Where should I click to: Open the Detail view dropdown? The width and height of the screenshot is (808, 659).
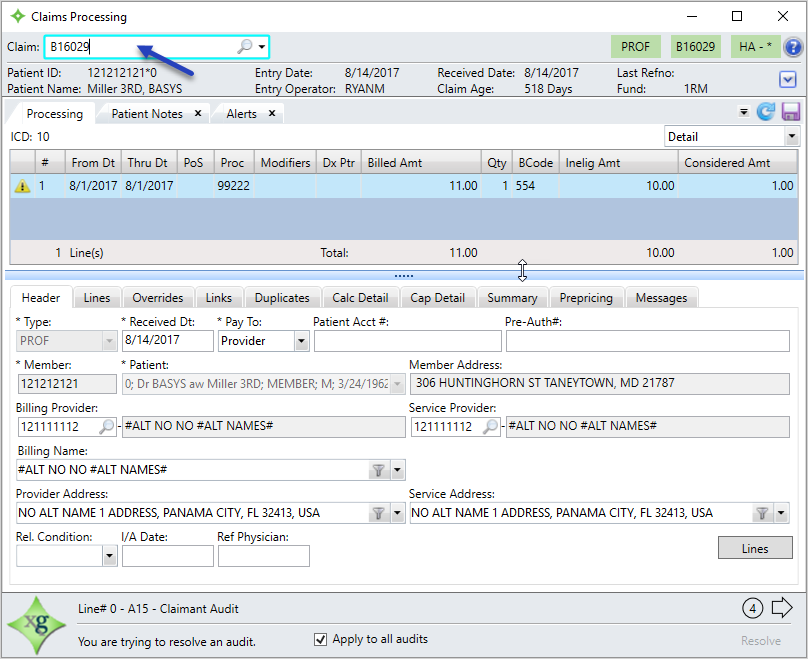[x=792, y=137]
